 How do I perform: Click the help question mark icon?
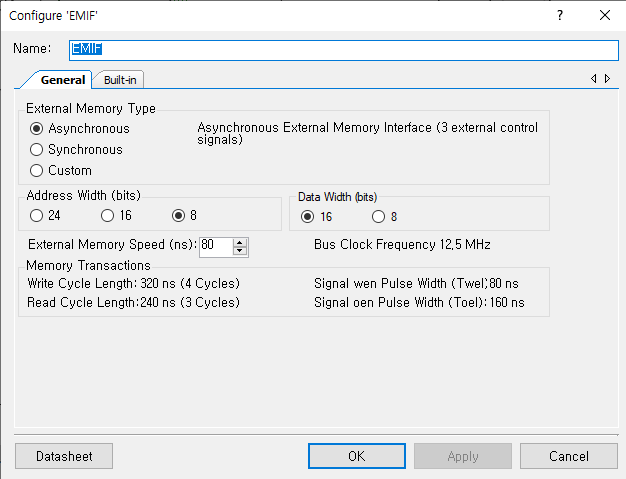[x=560, y=15]
